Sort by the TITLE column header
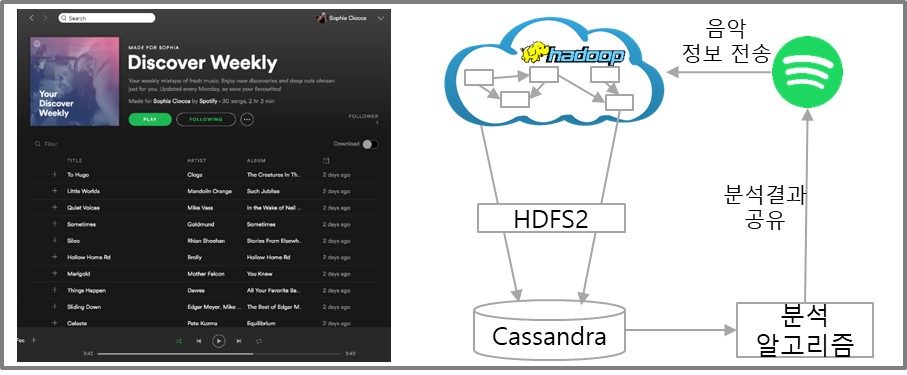This screenshot has width=907, height=375. tap(75, 160)
